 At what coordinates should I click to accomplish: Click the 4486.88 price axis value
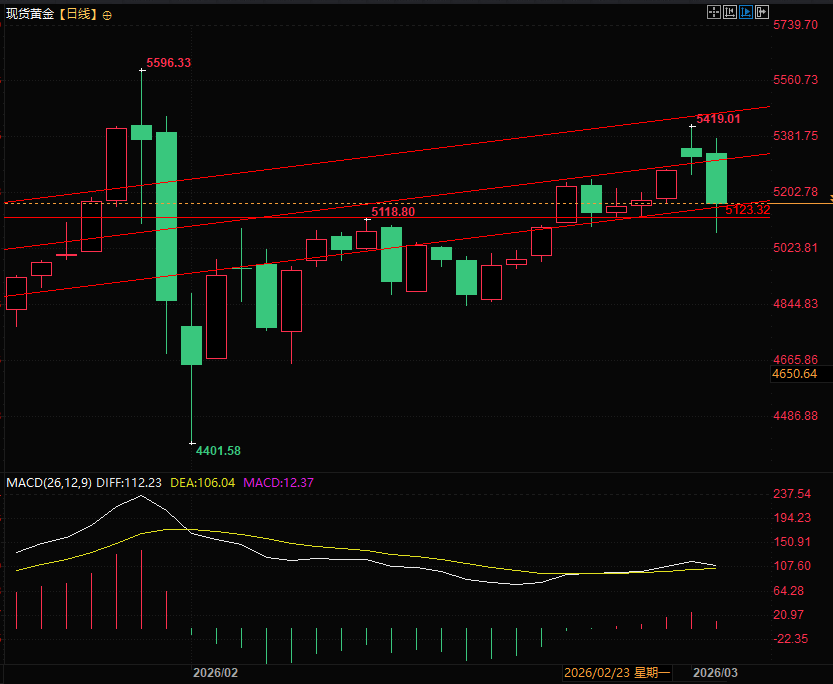click(x=796, y=415)
